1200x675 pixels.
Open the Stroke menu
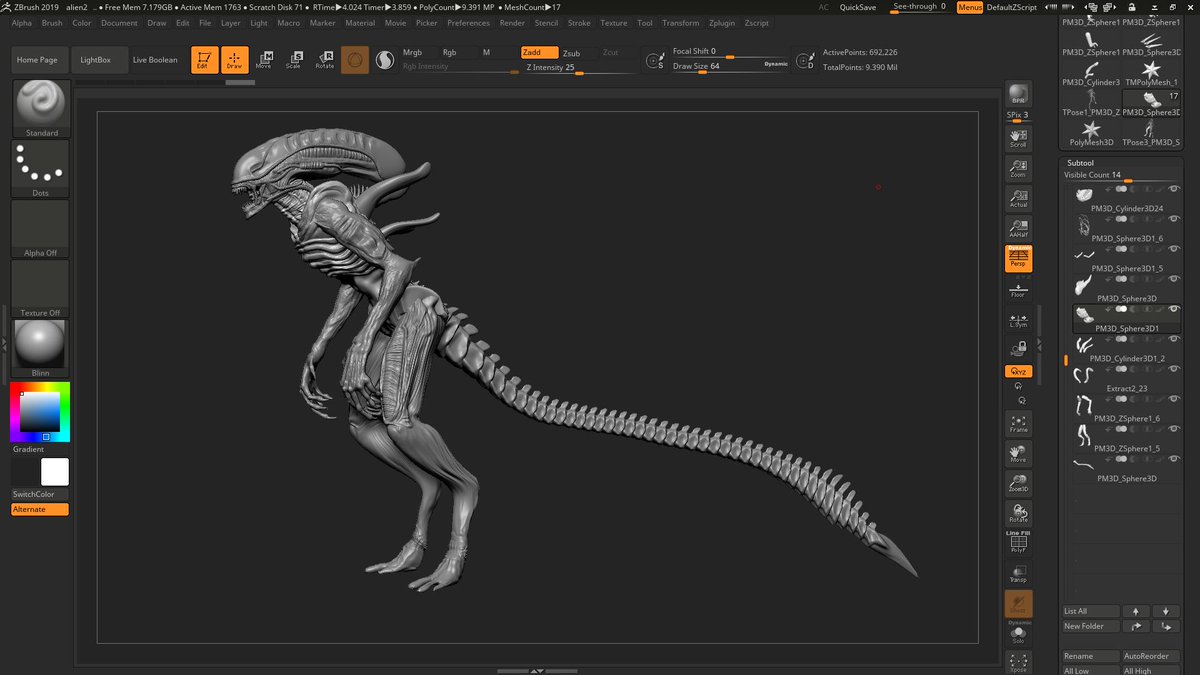[579, 22]
